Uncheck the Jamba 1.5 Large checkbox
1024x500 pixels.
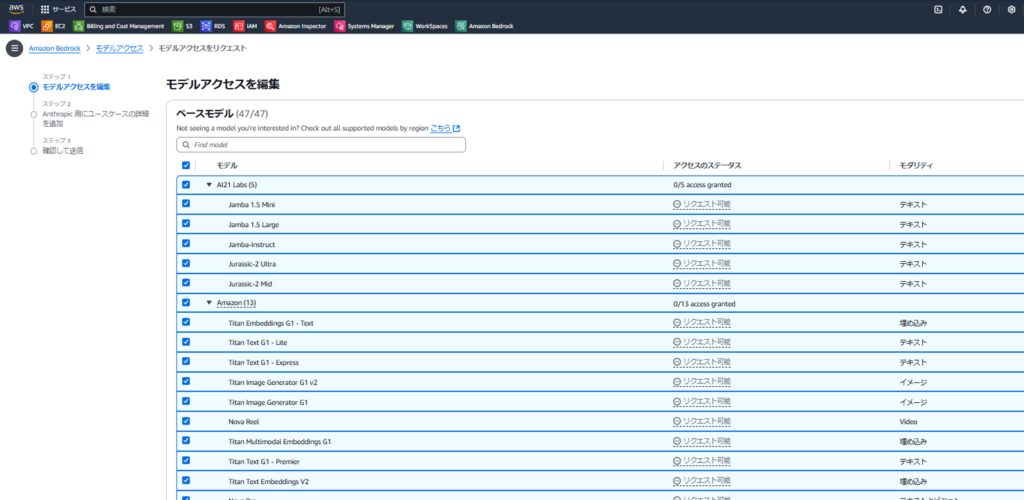186,223
